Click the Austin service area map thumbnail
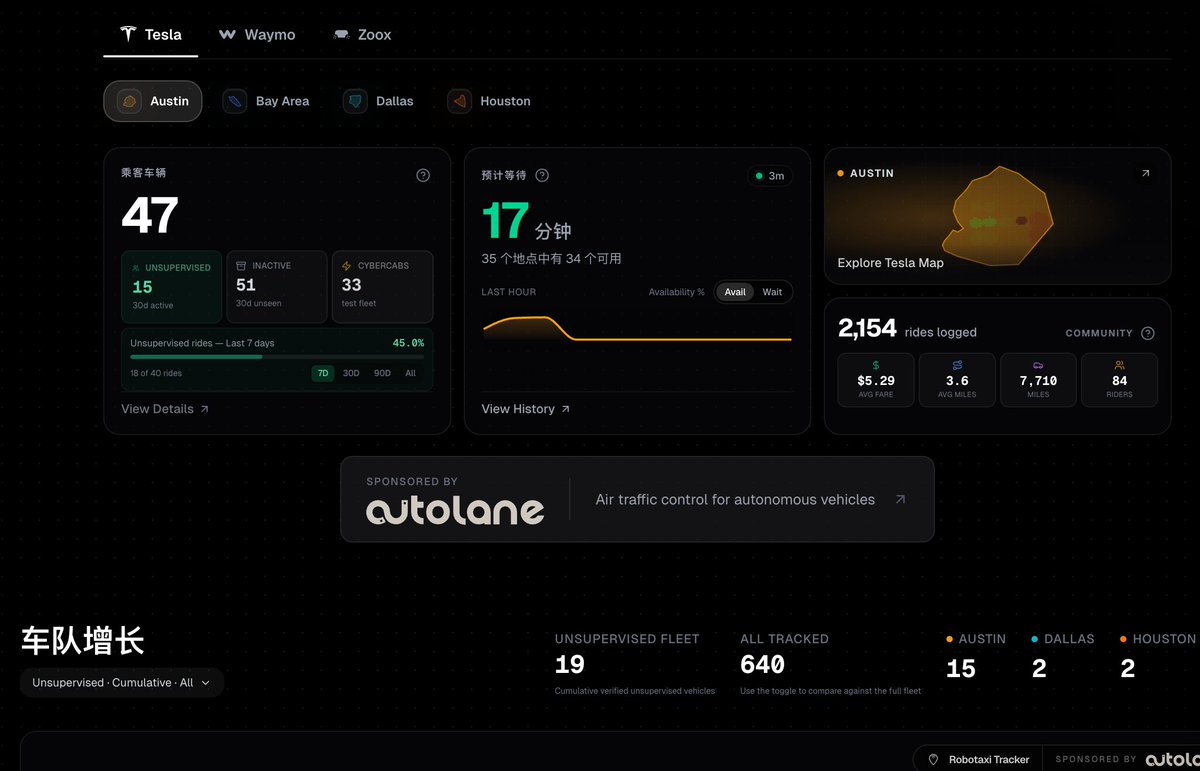Viewport: 1200px width, 771px height. pyautogui.click(x=997, y=216)
